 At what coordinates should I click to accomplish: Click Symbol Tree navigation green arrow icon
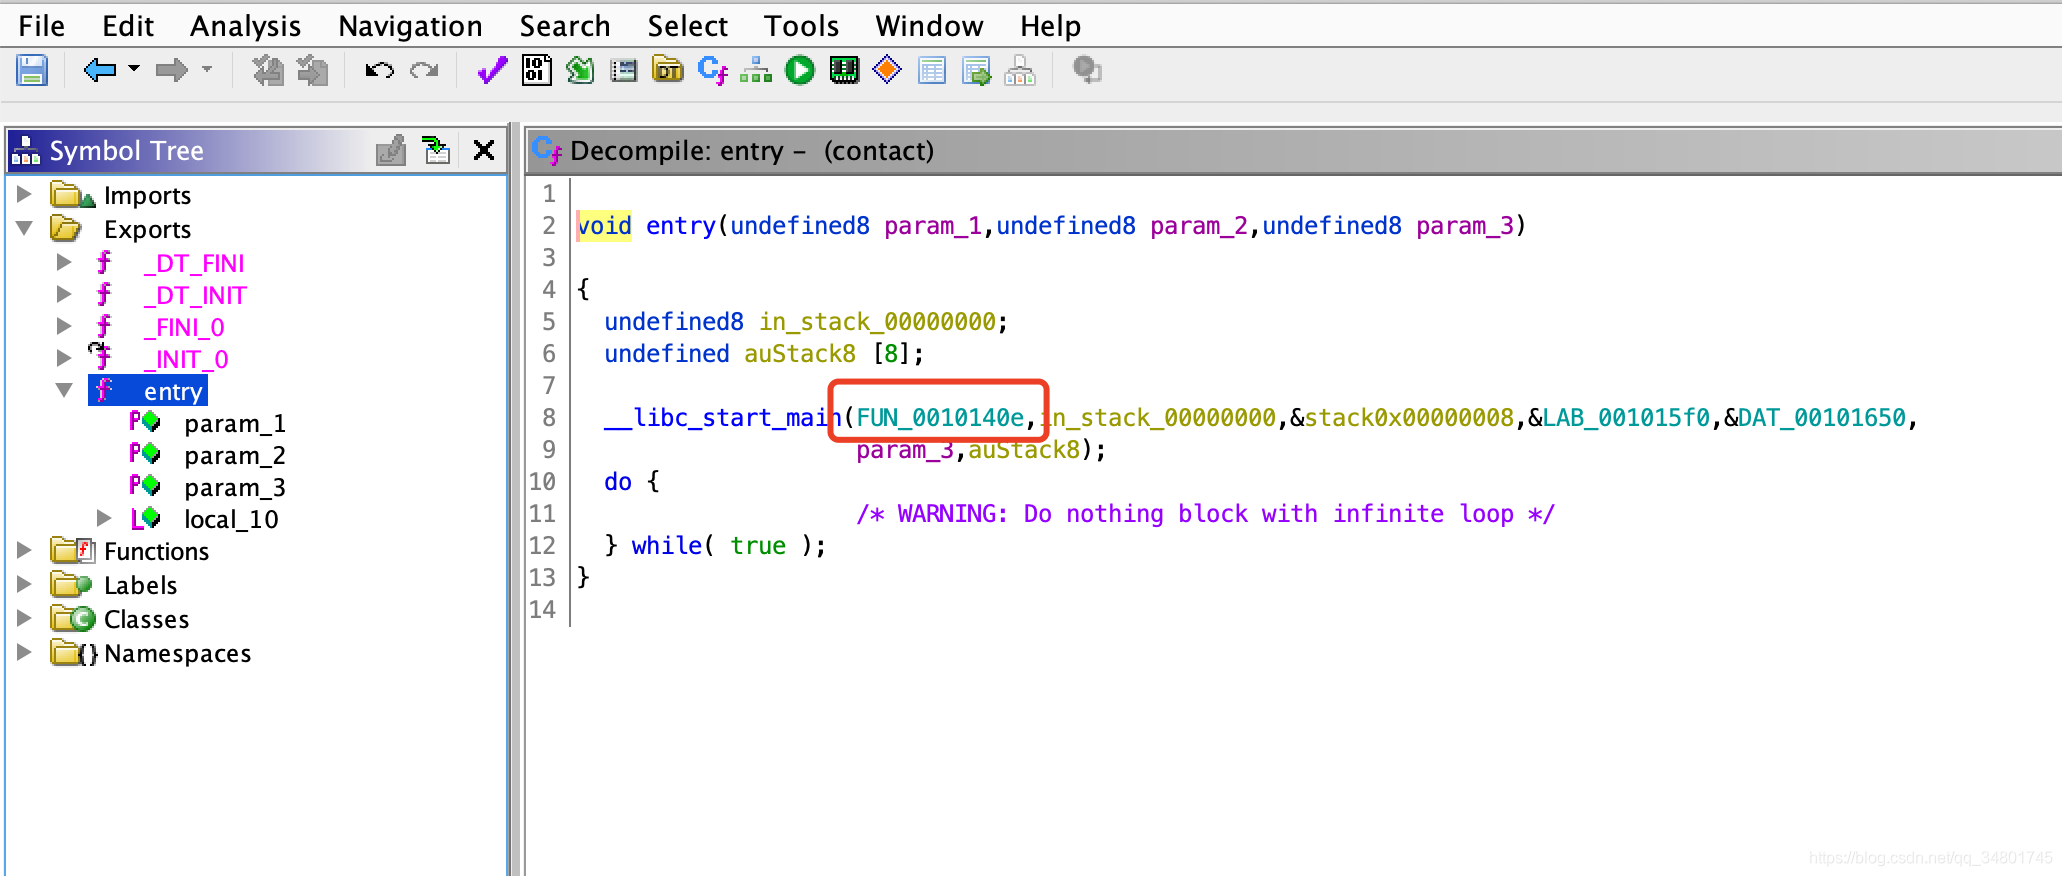coord(436,151)
